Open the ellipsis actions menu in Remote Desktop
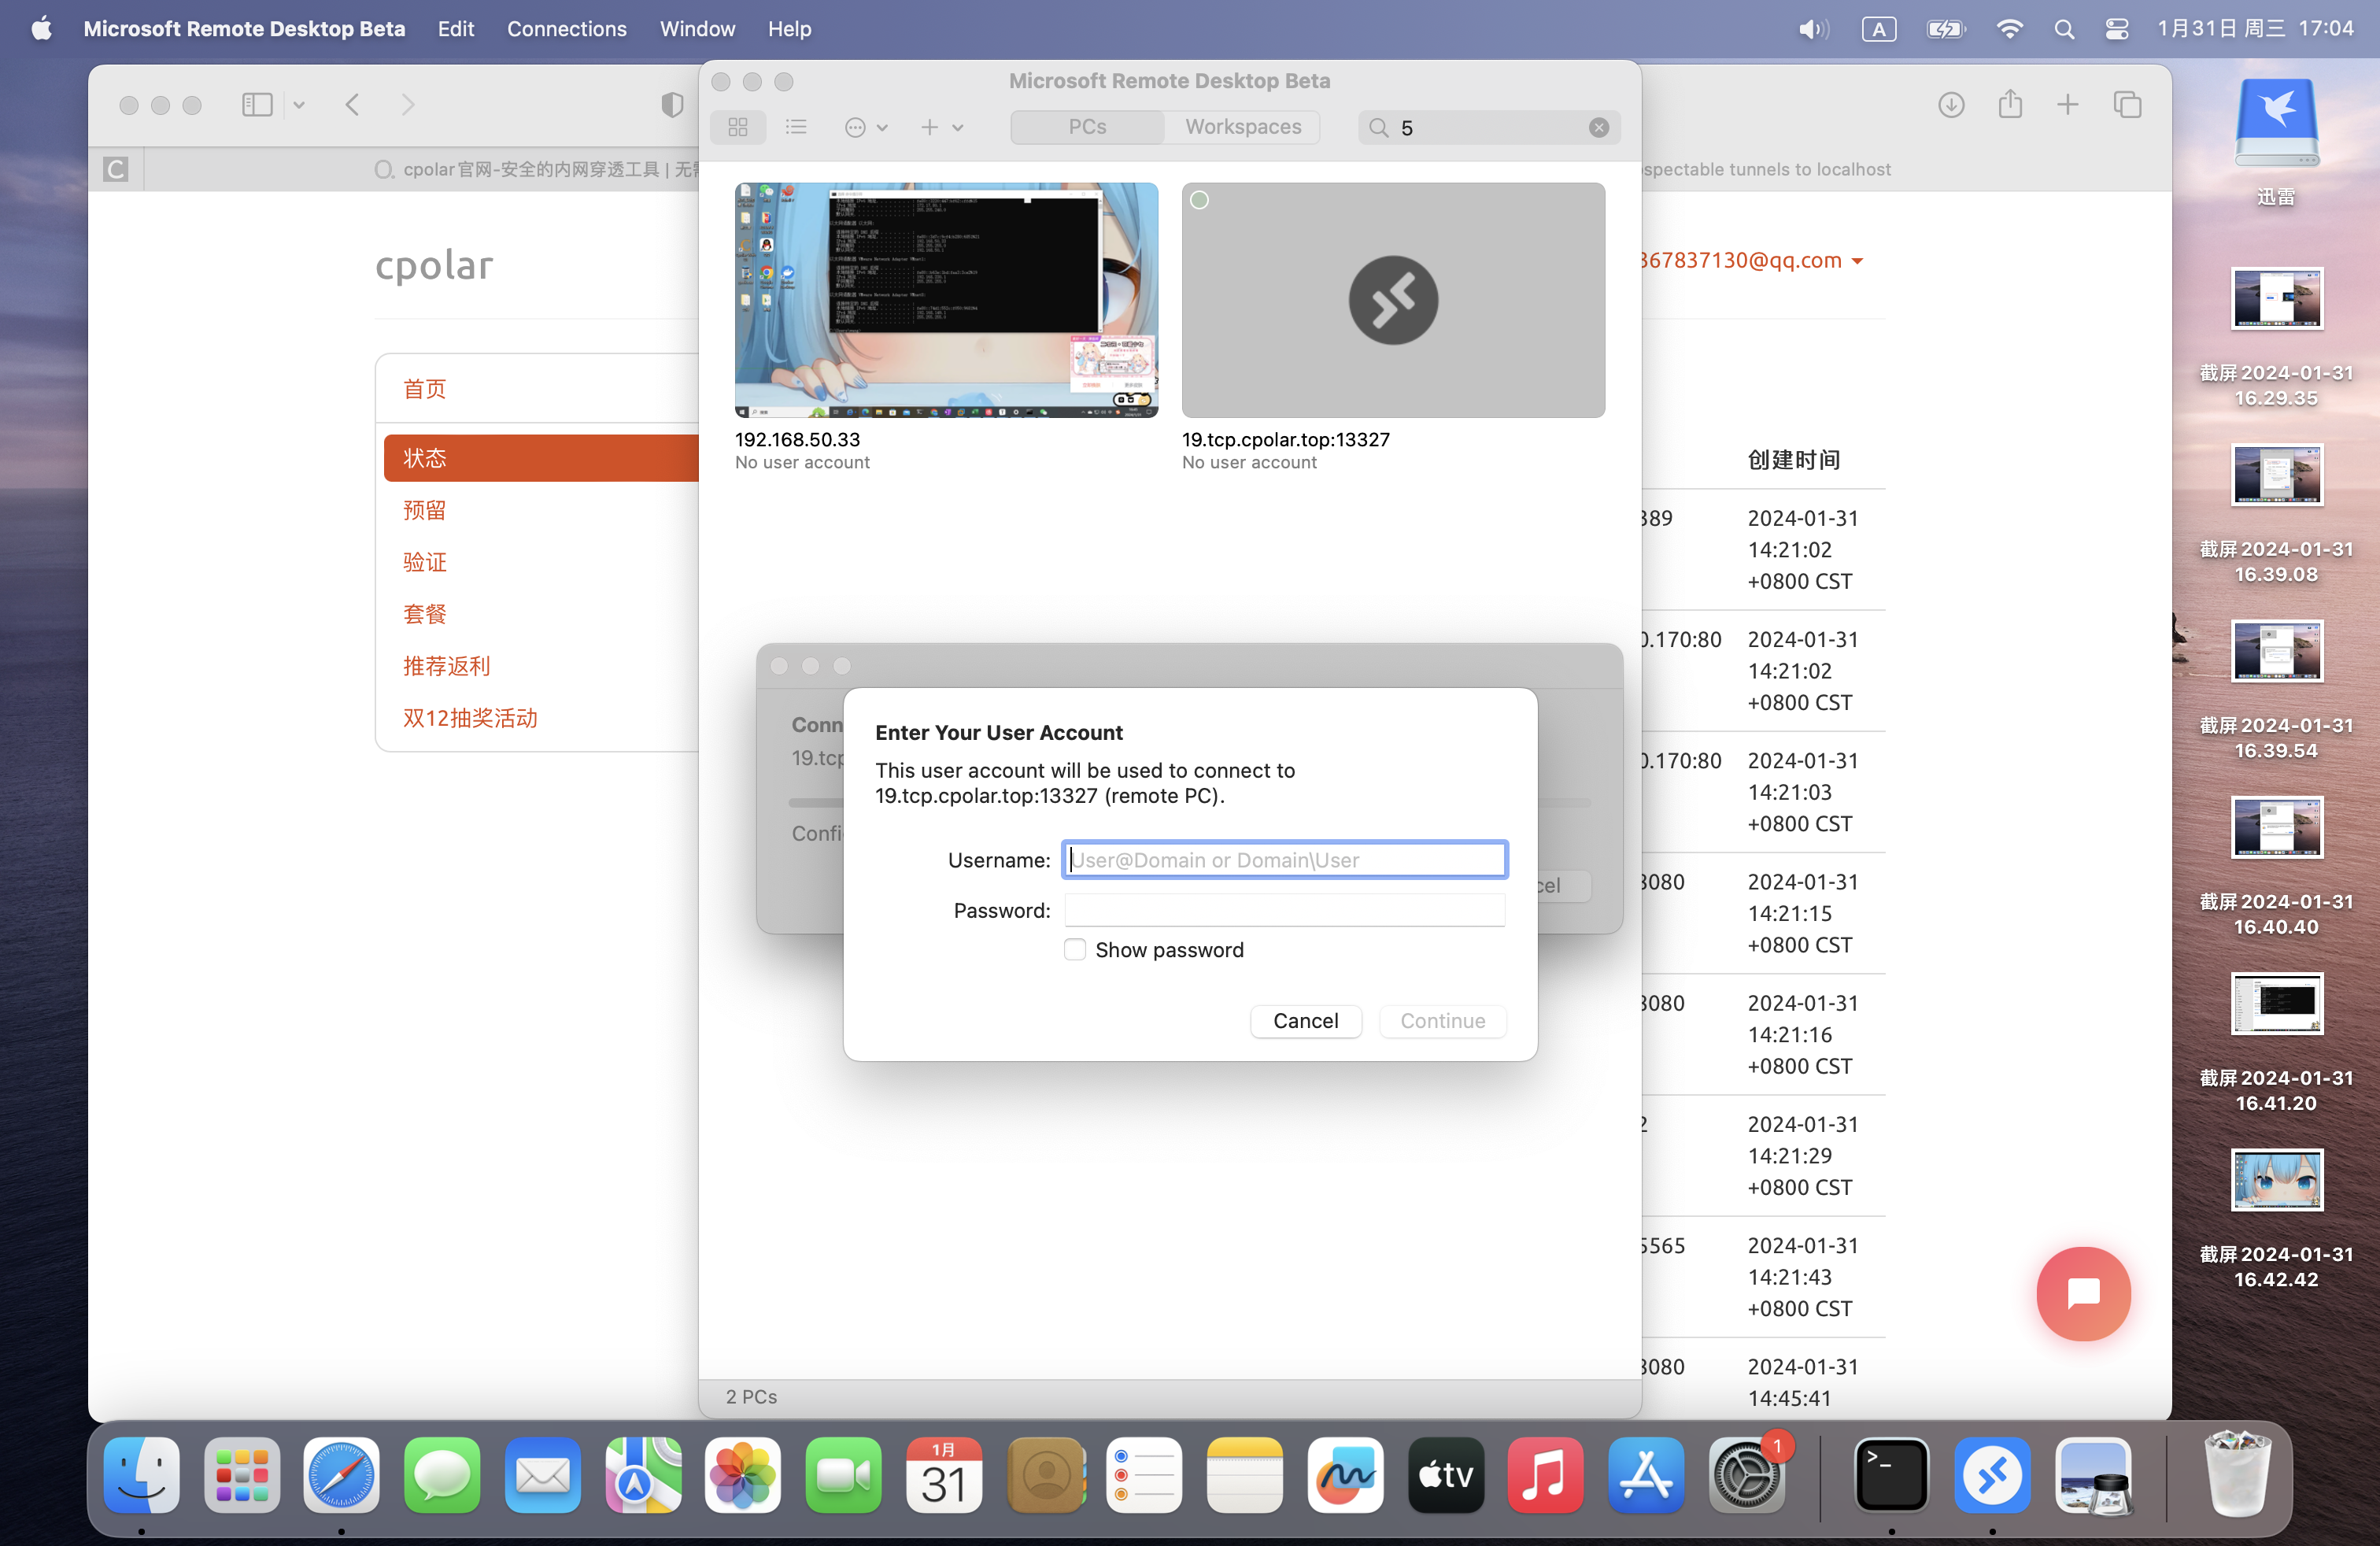Screen dimensions: 2380x1546 point(866,127)
